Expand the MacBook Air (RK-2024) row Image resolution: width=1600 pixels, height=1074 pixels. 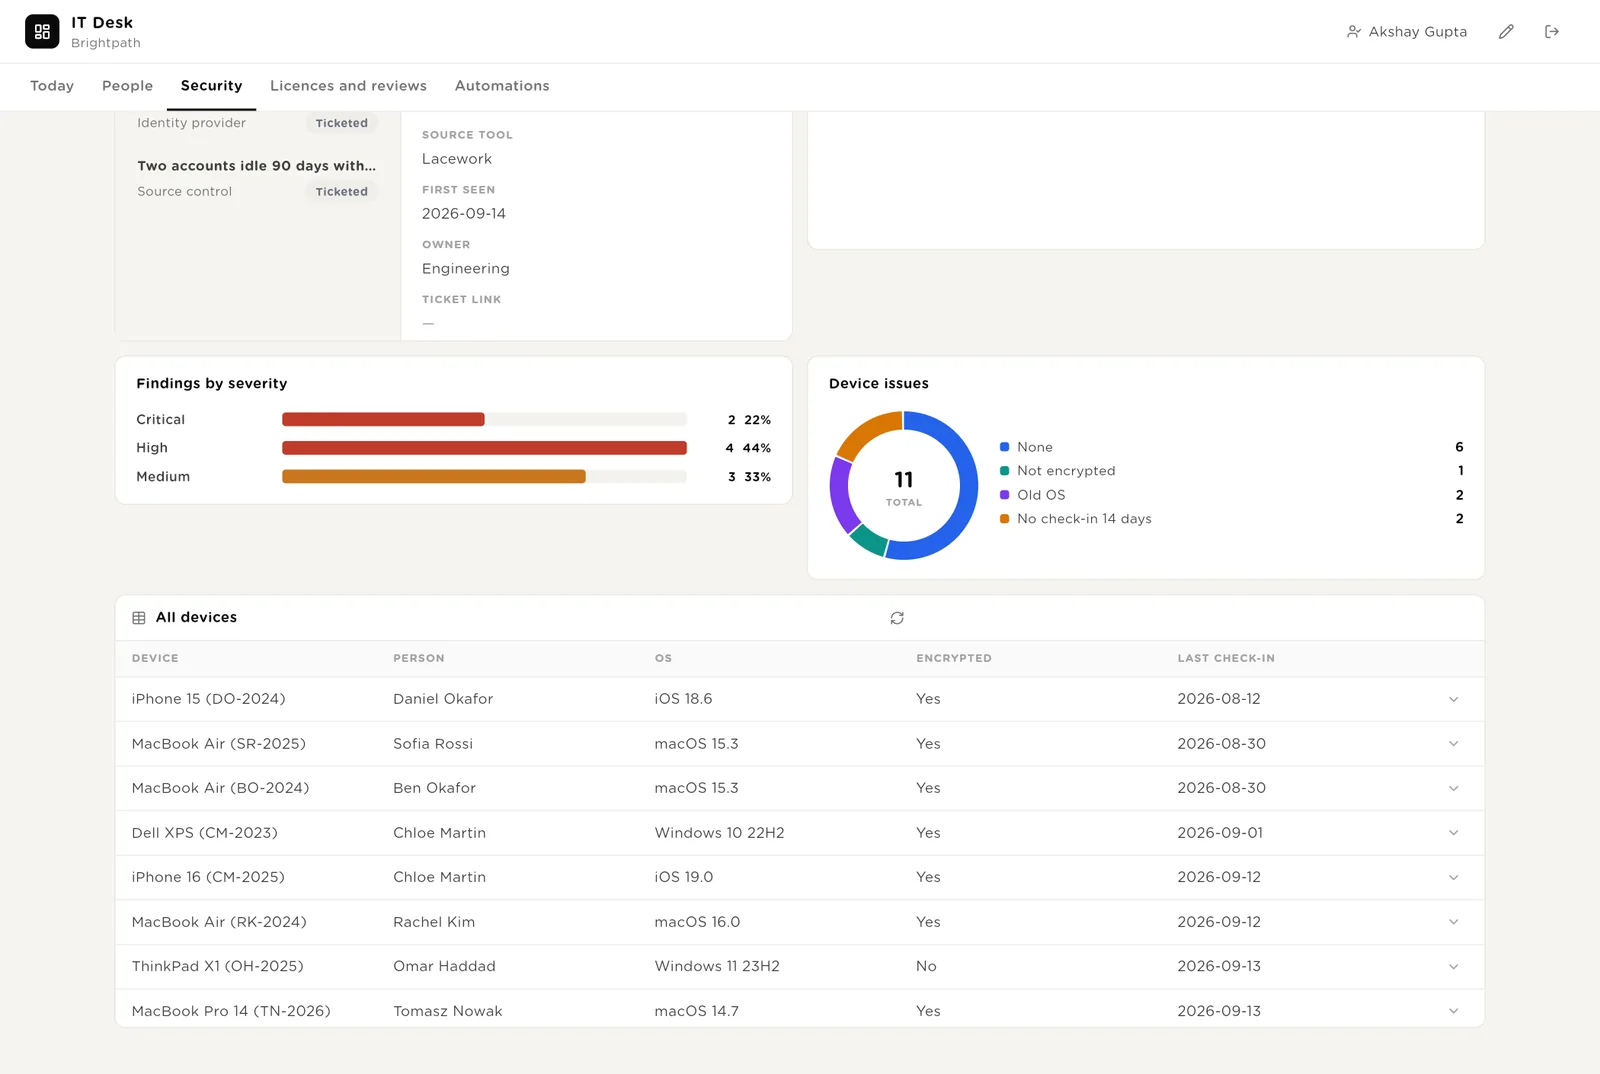pos(1453,922)
